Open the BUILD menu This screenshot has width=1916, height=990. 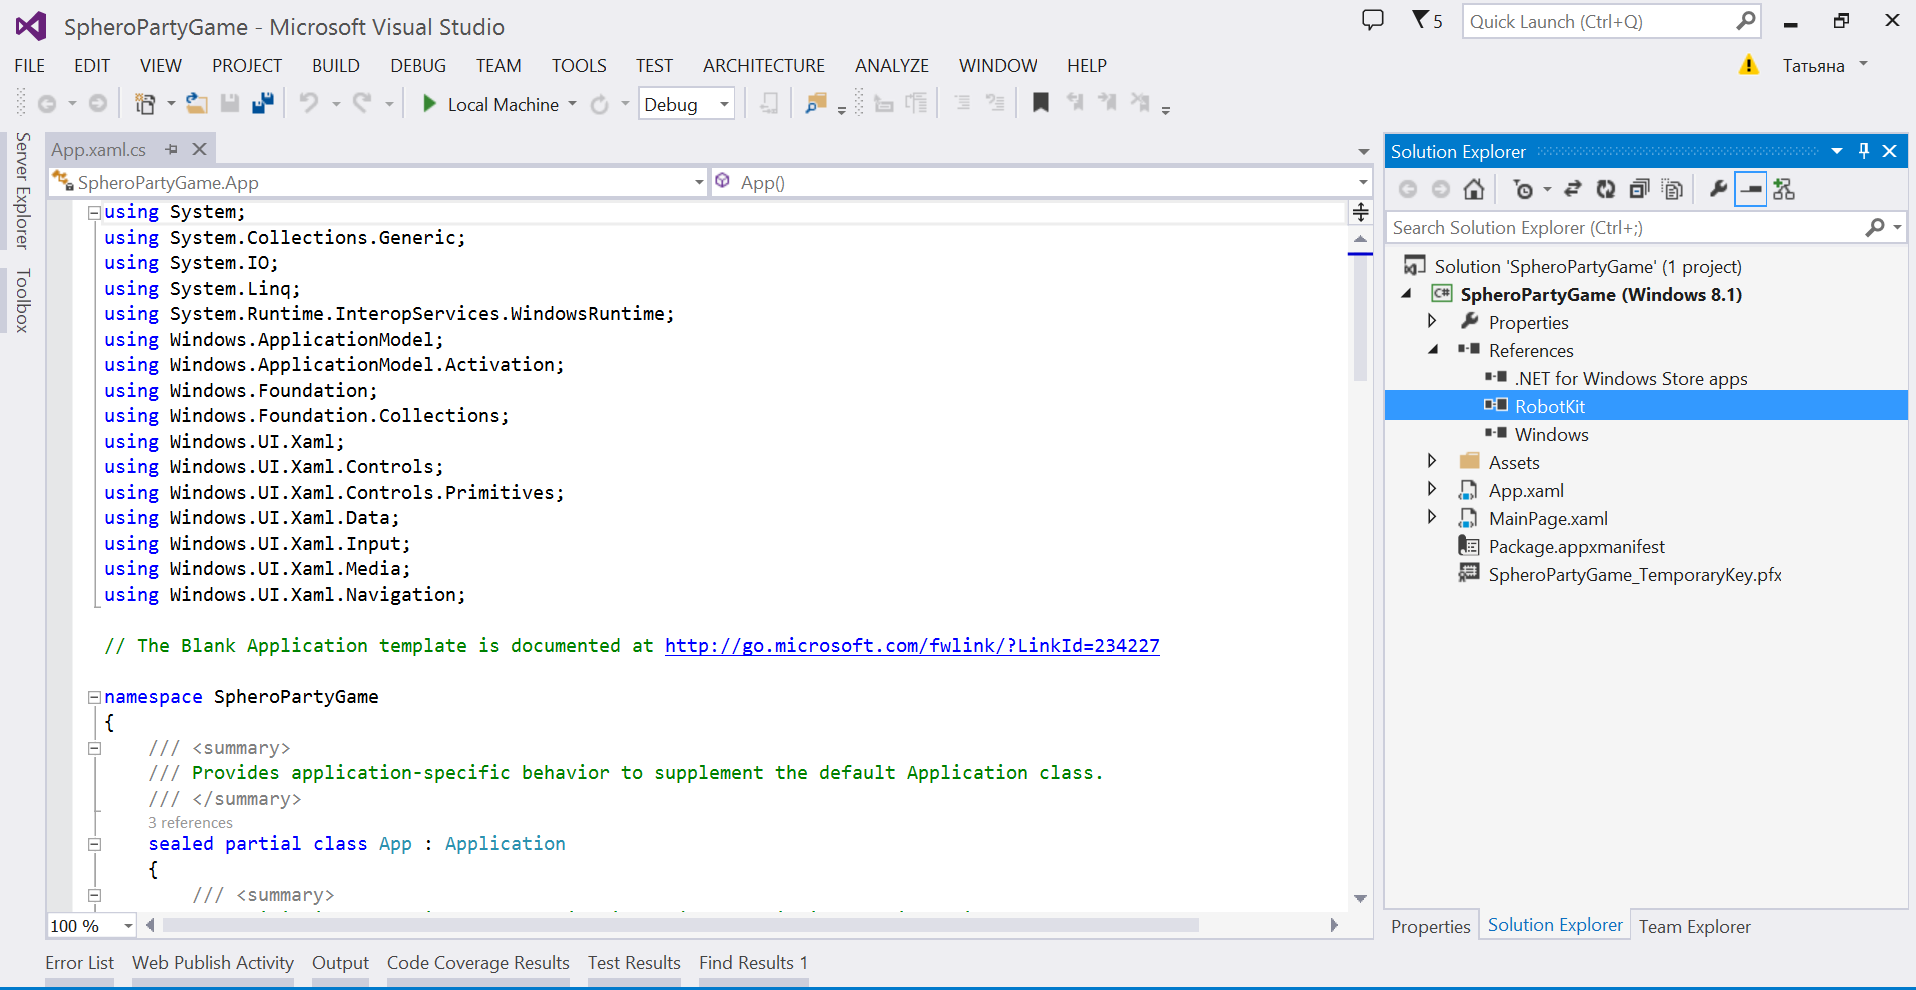[335, 66]
